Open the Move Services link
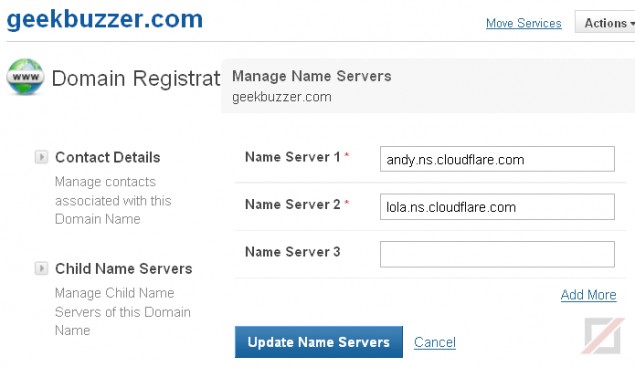The image size is (635, 367). 523,23
